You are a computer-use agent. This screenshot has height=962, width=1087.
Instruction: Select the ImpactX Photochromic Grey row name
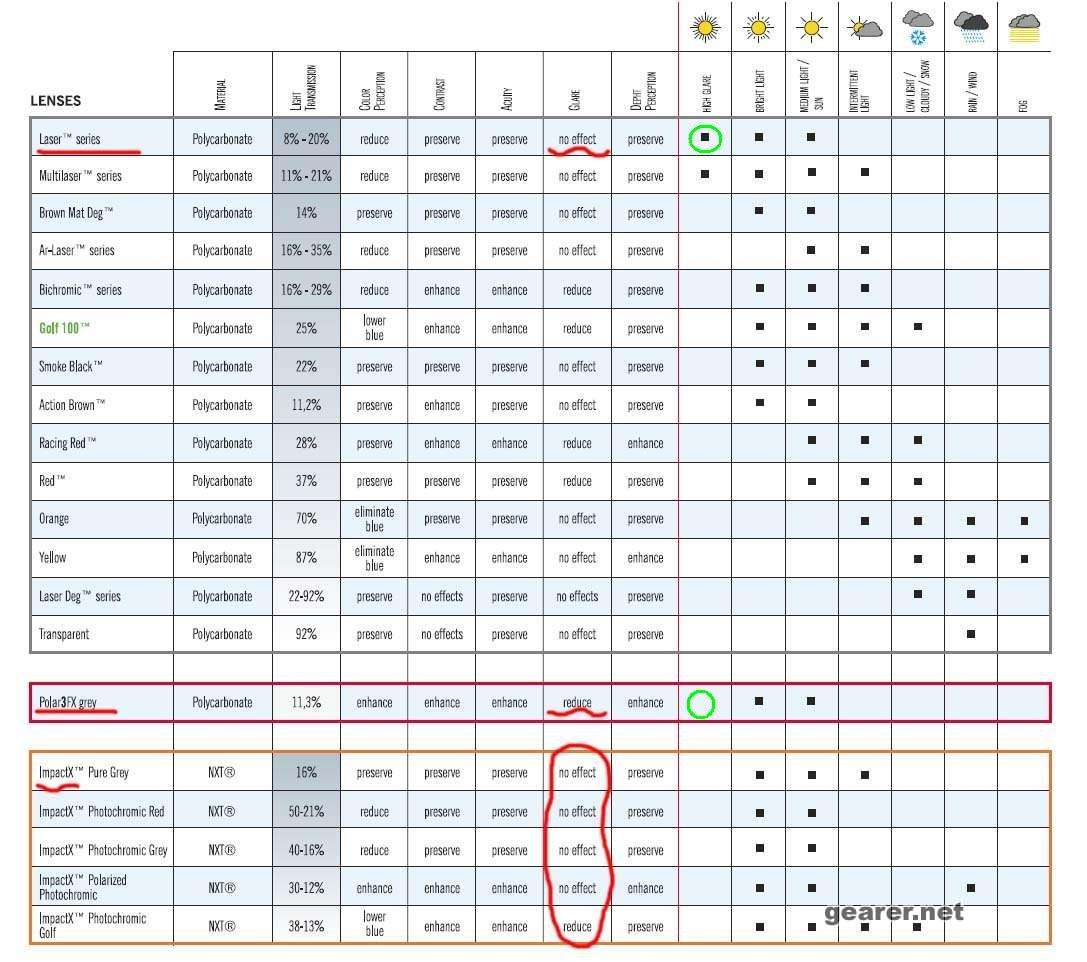[x=103, y=850]
